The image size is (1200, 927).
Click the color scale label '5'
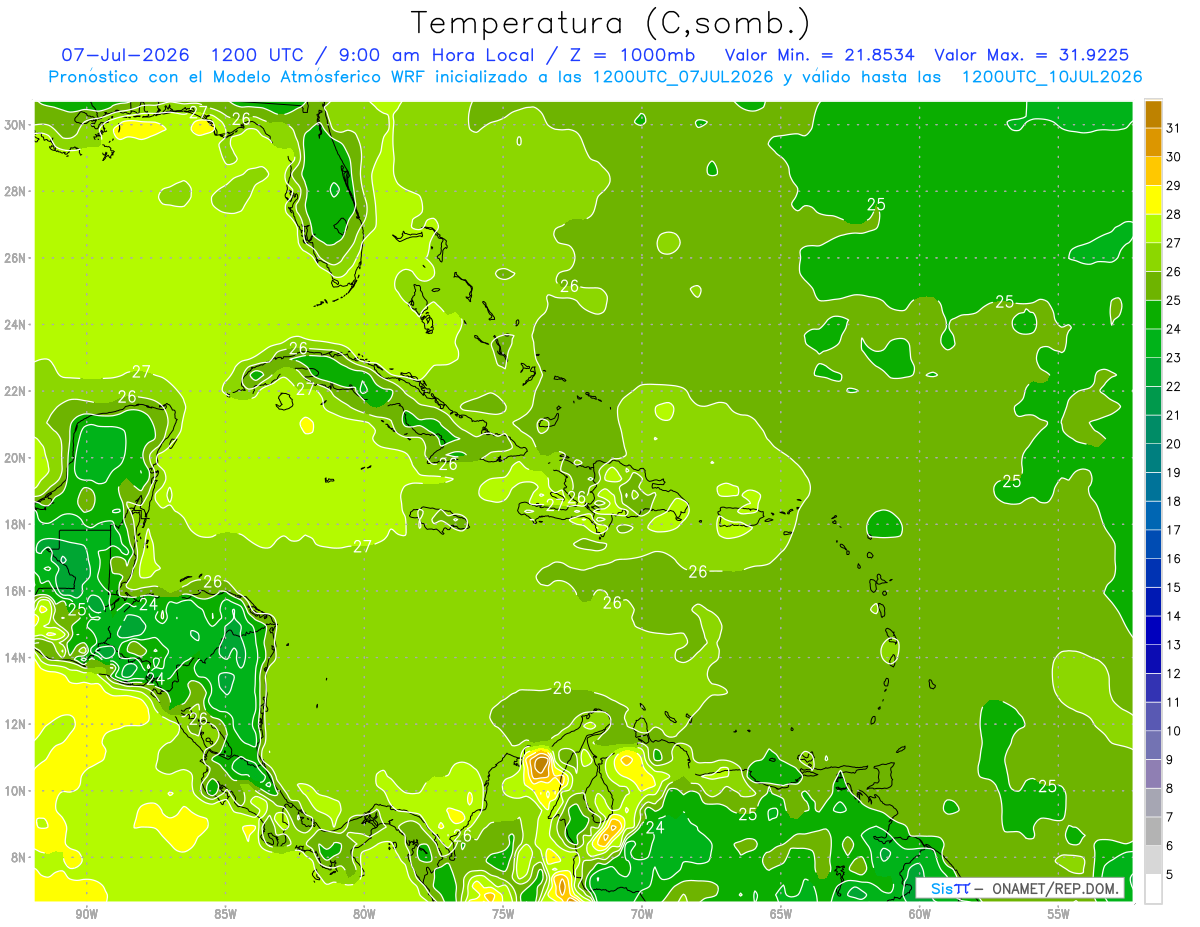point(1170,875)
